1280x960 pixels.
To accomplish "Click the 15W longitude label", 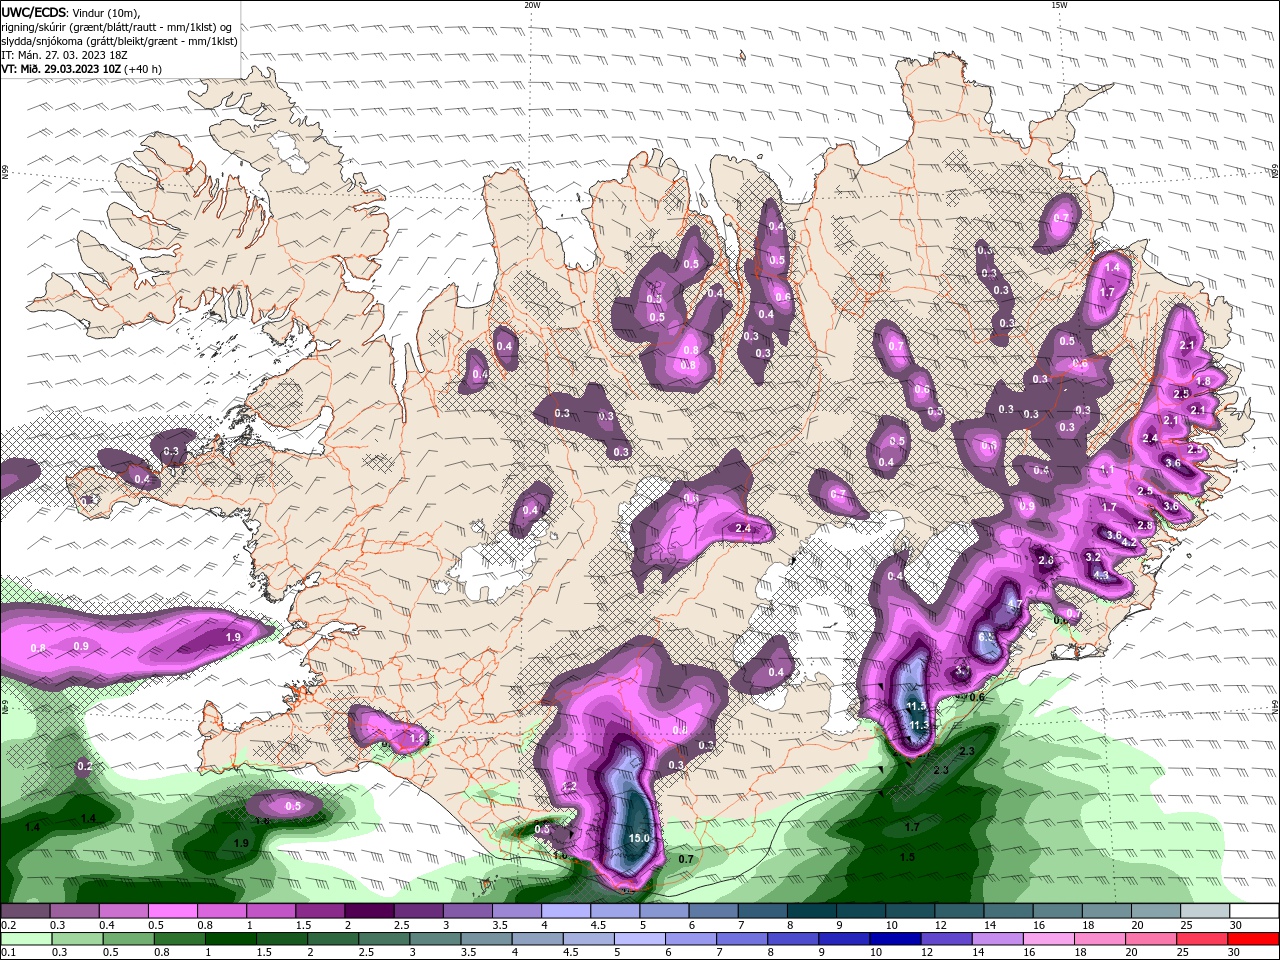I will pos(1059,5).
